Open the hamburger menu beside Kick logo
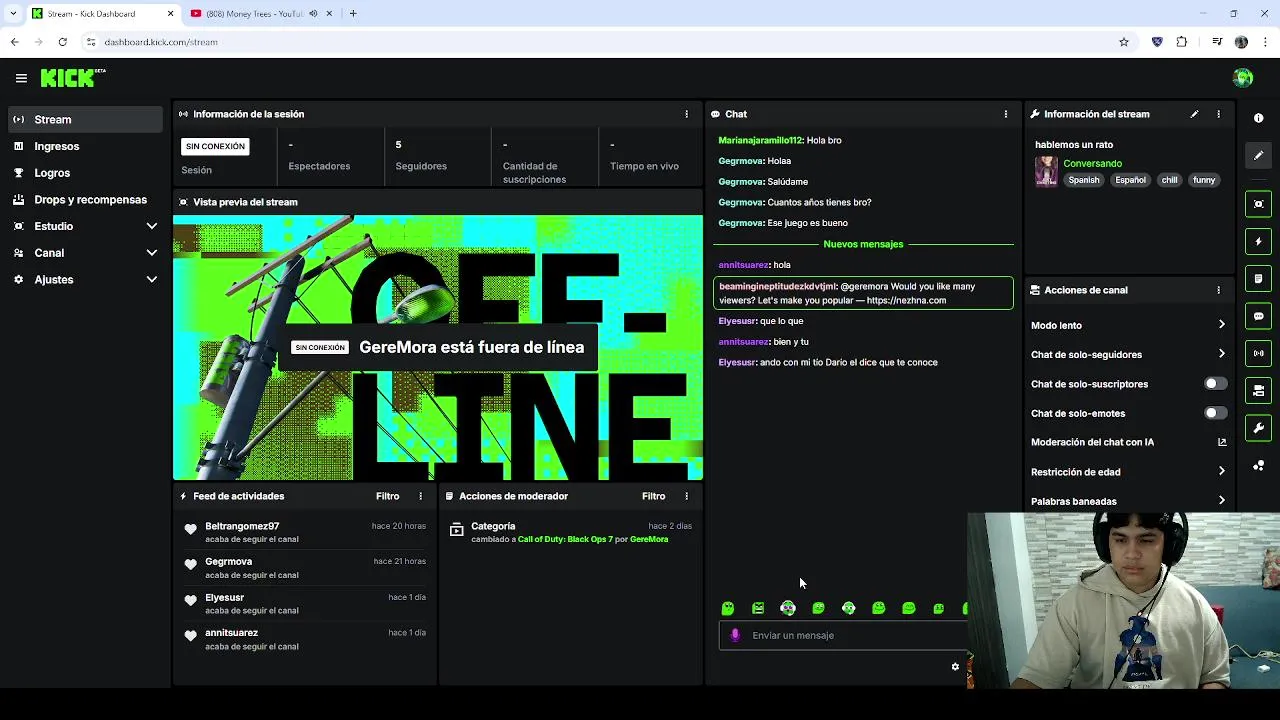This screenshot has width=1280, height=720. (x=21, y=78)
